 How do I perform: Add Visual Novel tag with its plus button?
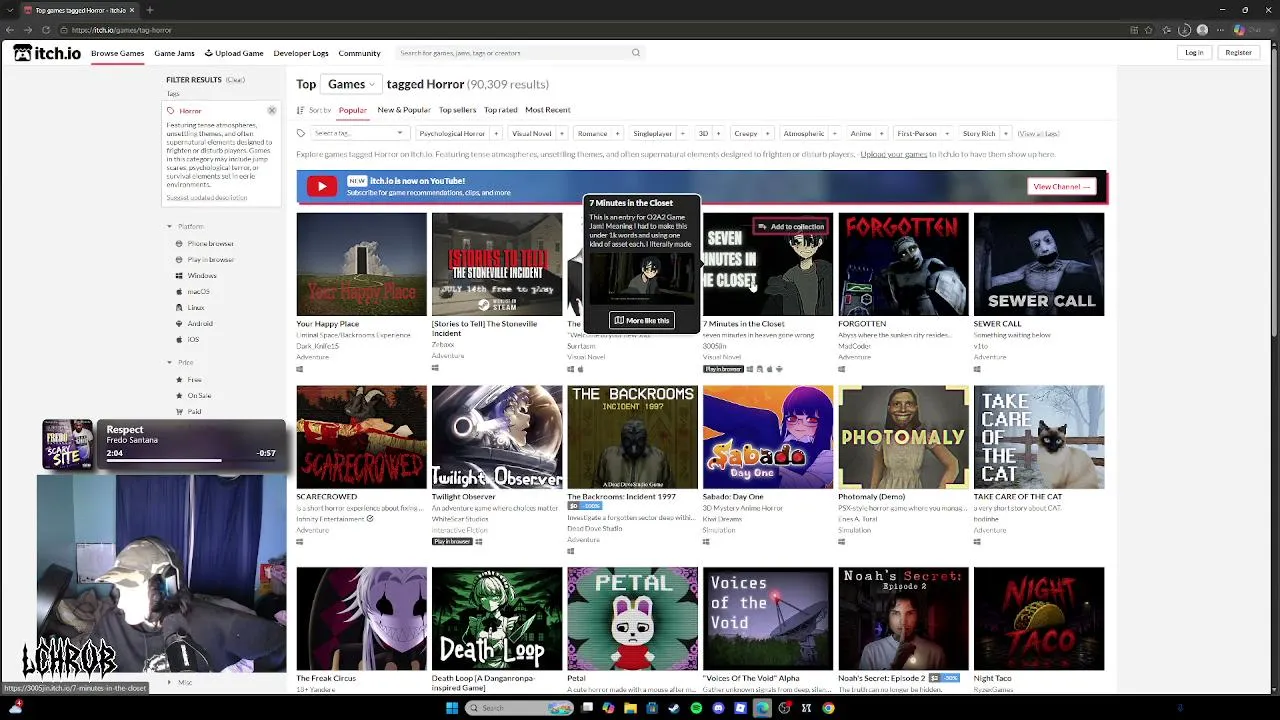coord(563,133)
